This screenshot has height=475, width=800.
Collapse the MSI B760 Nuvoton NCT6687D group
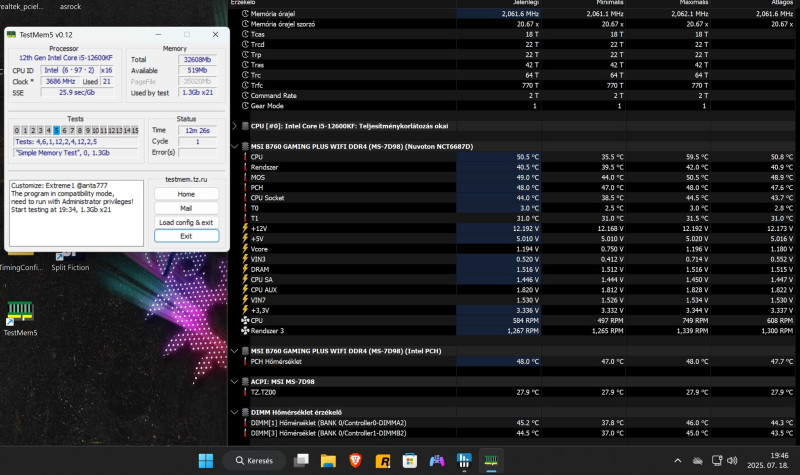click(235, 146)
